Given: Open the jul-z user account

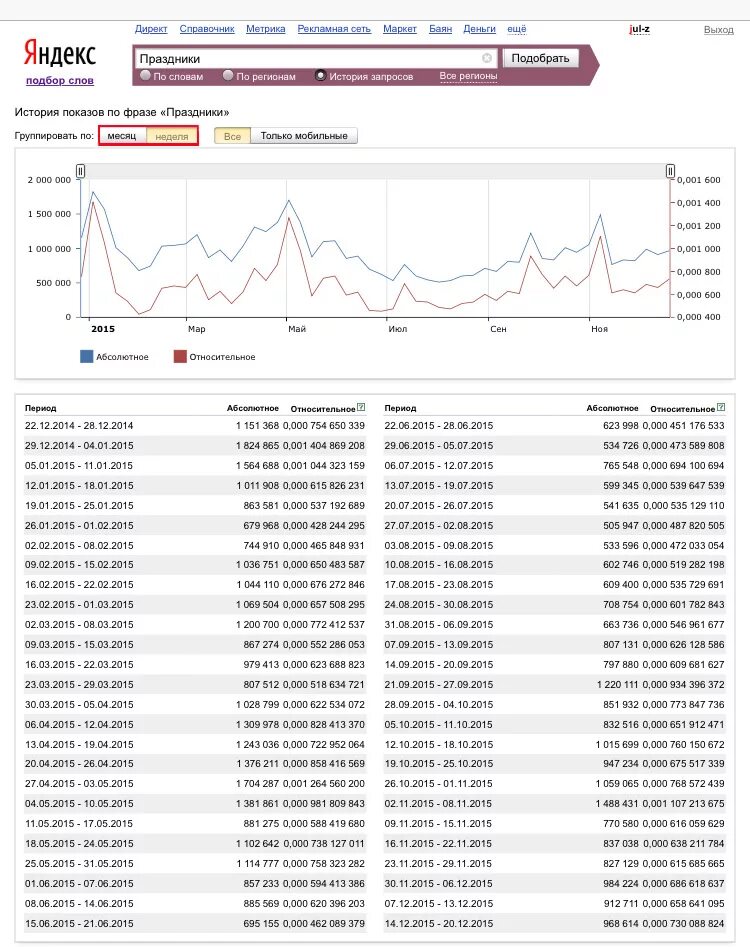Looking at the screenshot, I should point(639,29).
